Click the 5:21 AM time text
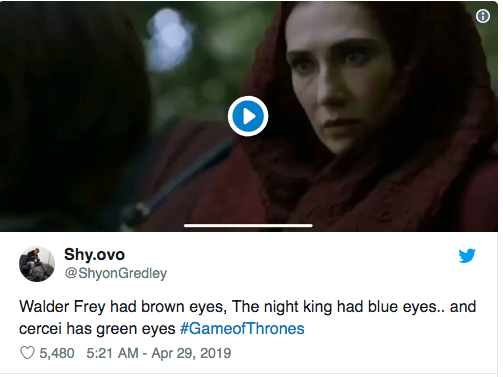503x377 pixels. (112, 353)
